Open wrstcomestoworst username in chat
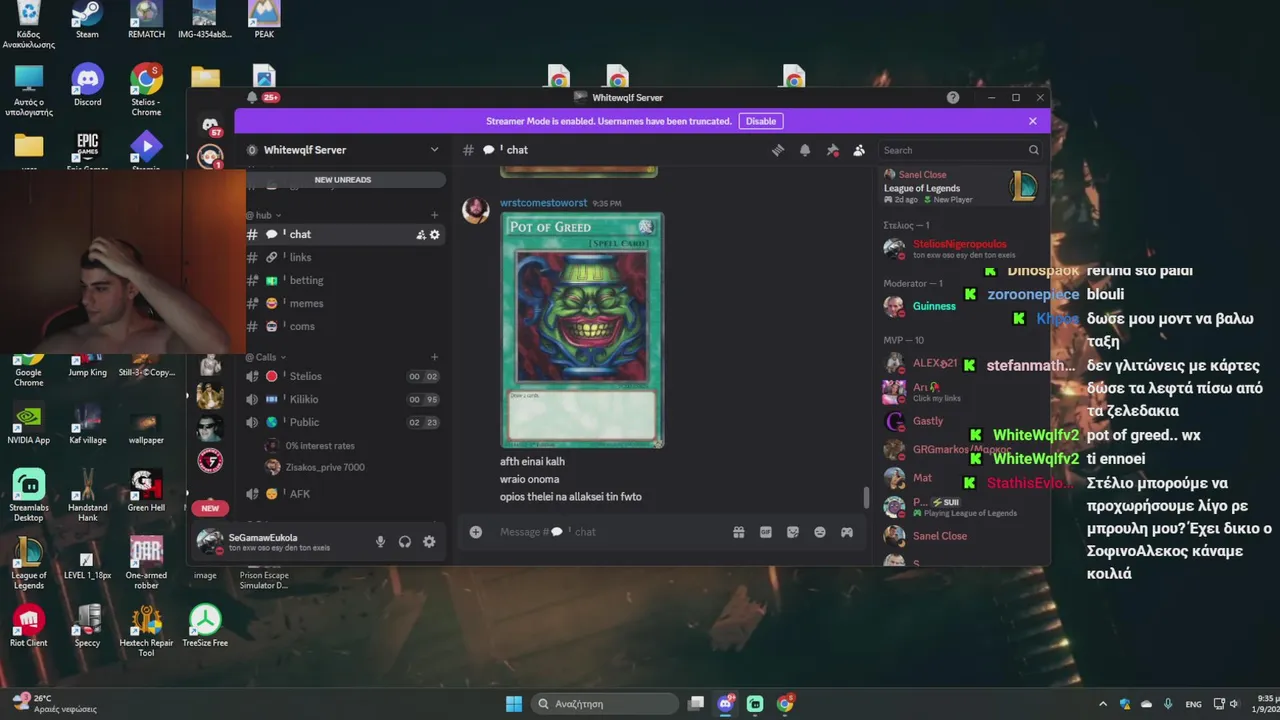This screenshot has width=1280, height=720. pos(544,203)
